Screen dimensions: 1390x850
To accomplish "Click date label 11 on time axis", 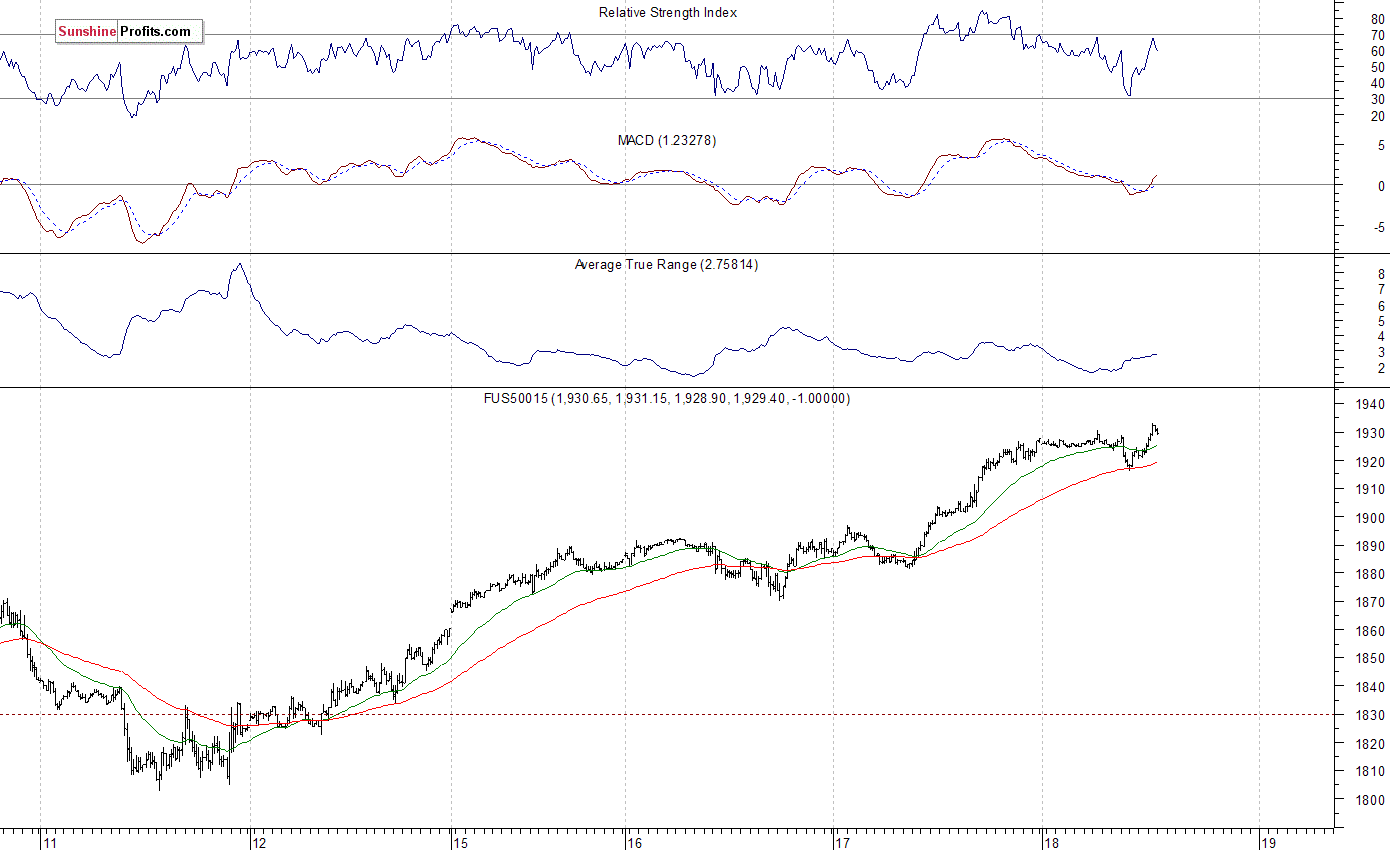I will (51, 842).
